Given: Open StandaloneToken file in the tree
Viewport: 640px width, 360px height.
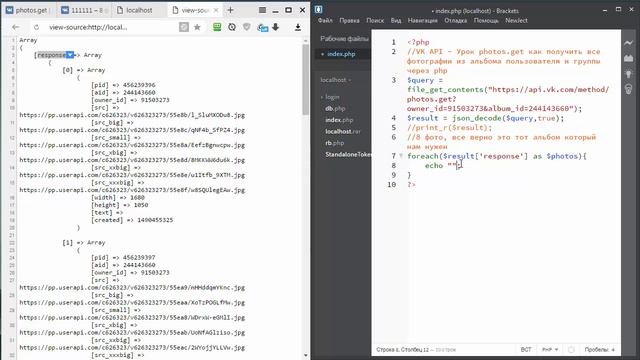Looking at the screenshot, I should click(x=348, y=154).
